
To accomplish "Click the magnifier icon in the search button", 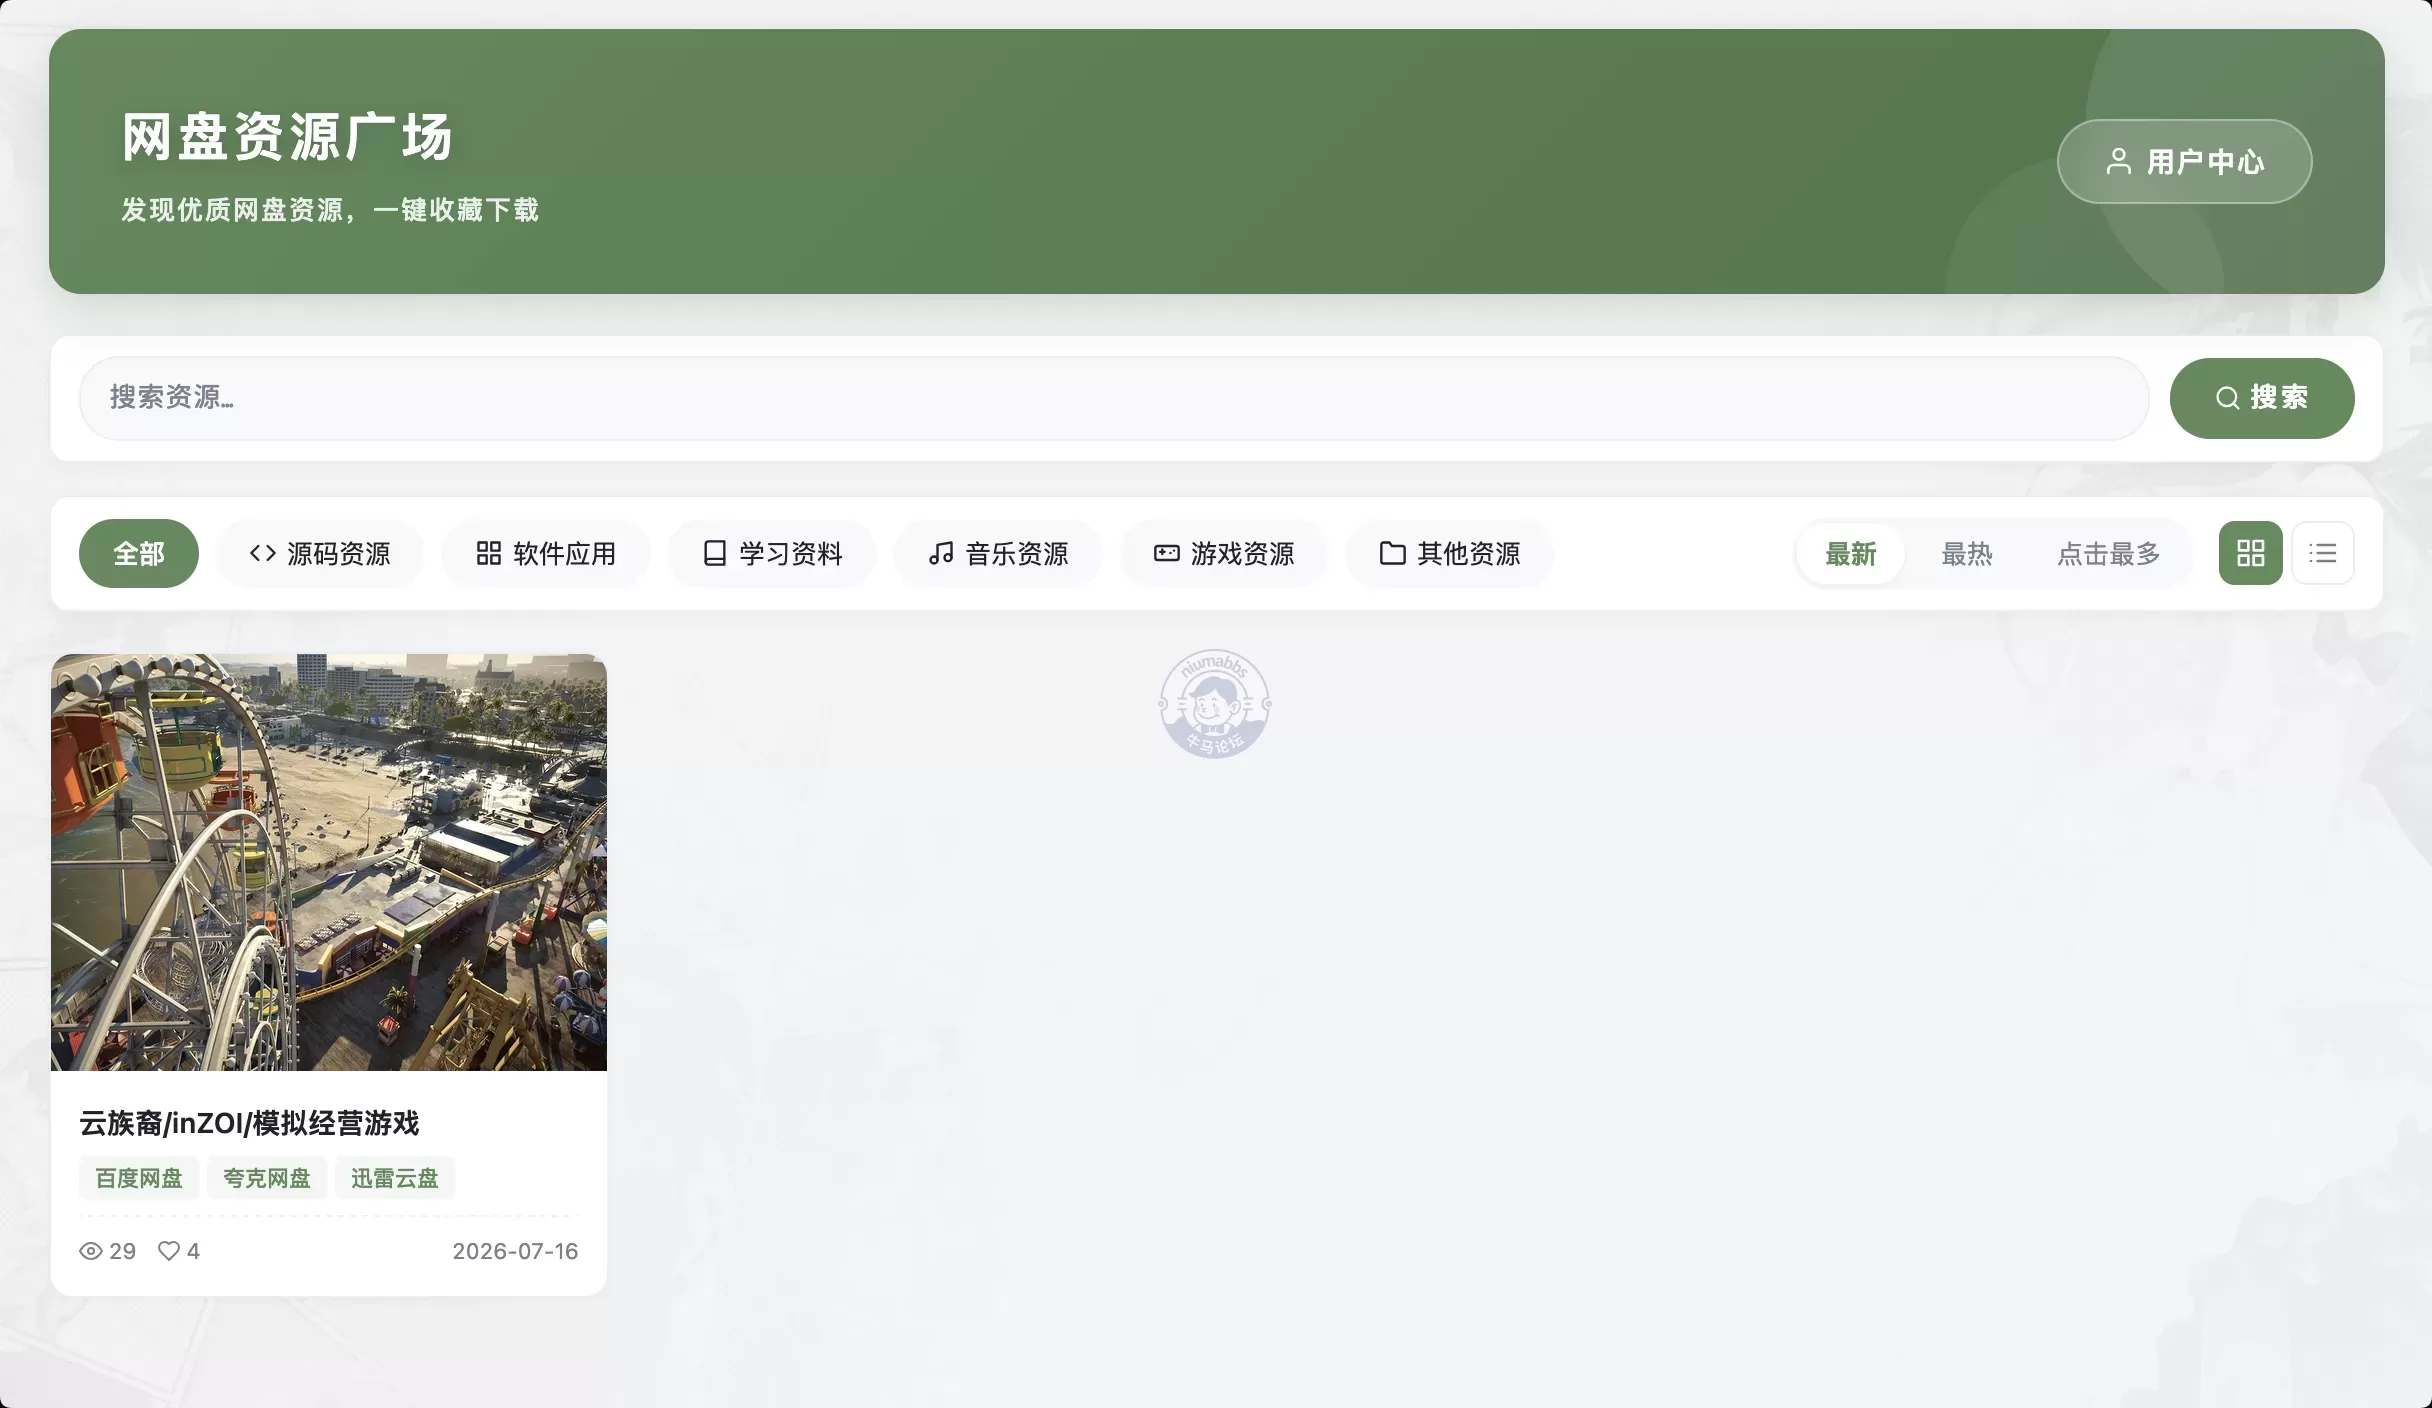I will click(x=2227, y=398).
